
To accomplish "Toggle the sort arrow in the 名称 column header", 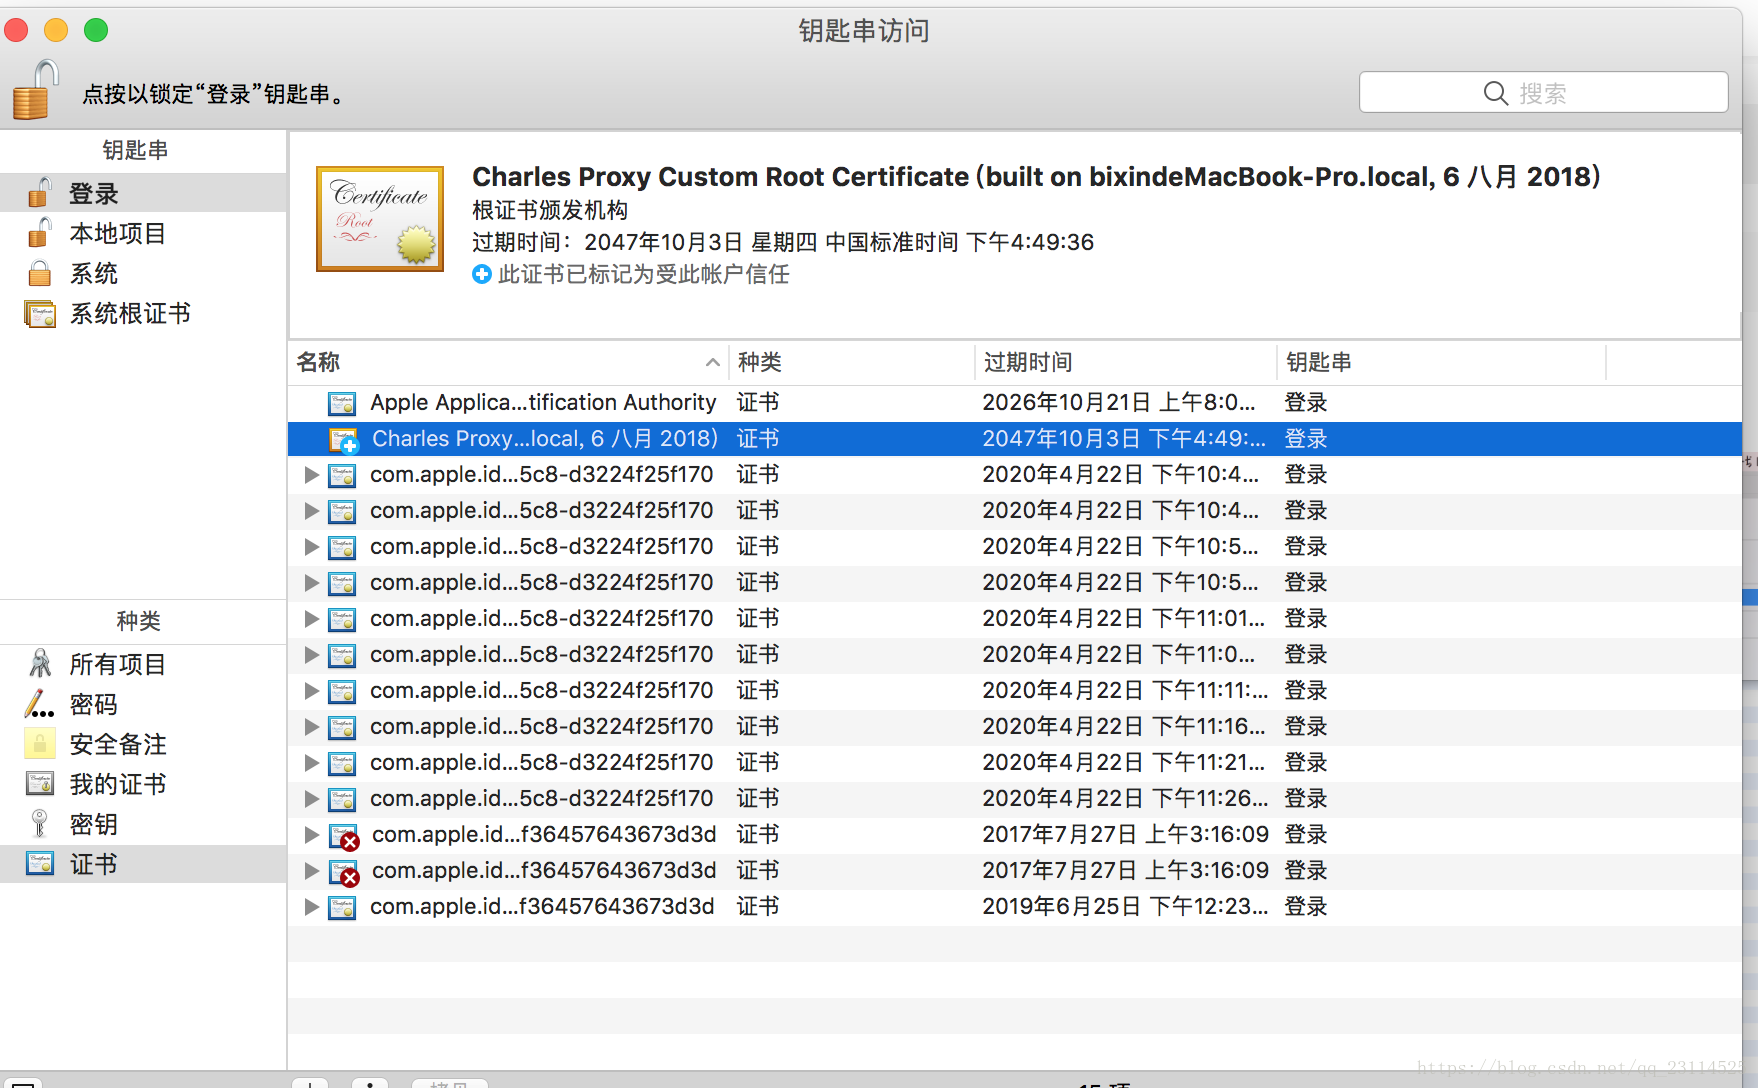I will point(712,362).
